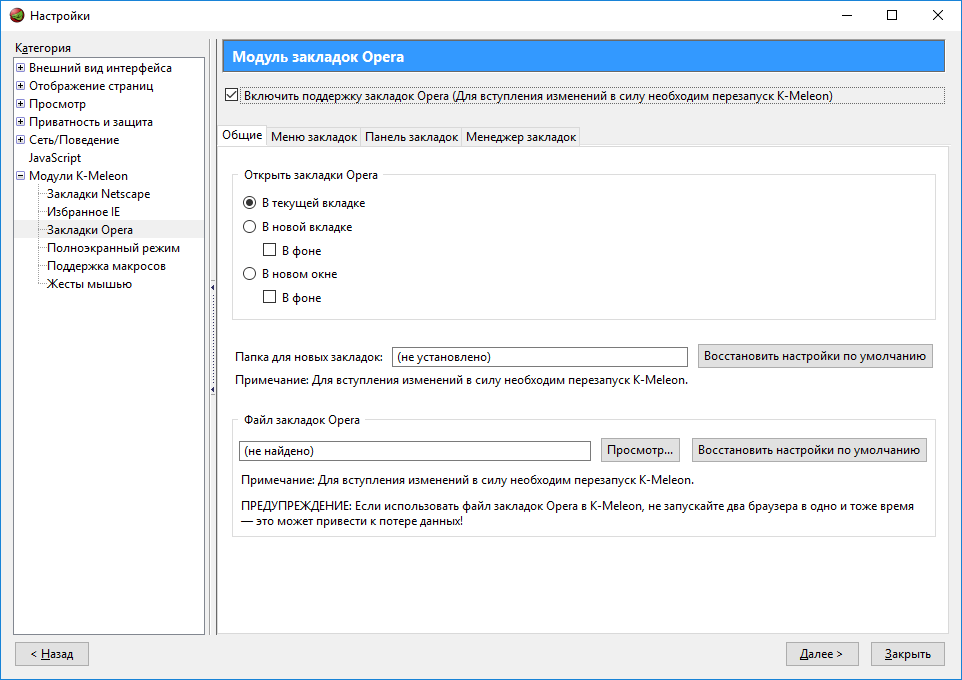Select Сеть/Поведение category label
This screenshot has width=962, height=680.
(x=74, y=140)
